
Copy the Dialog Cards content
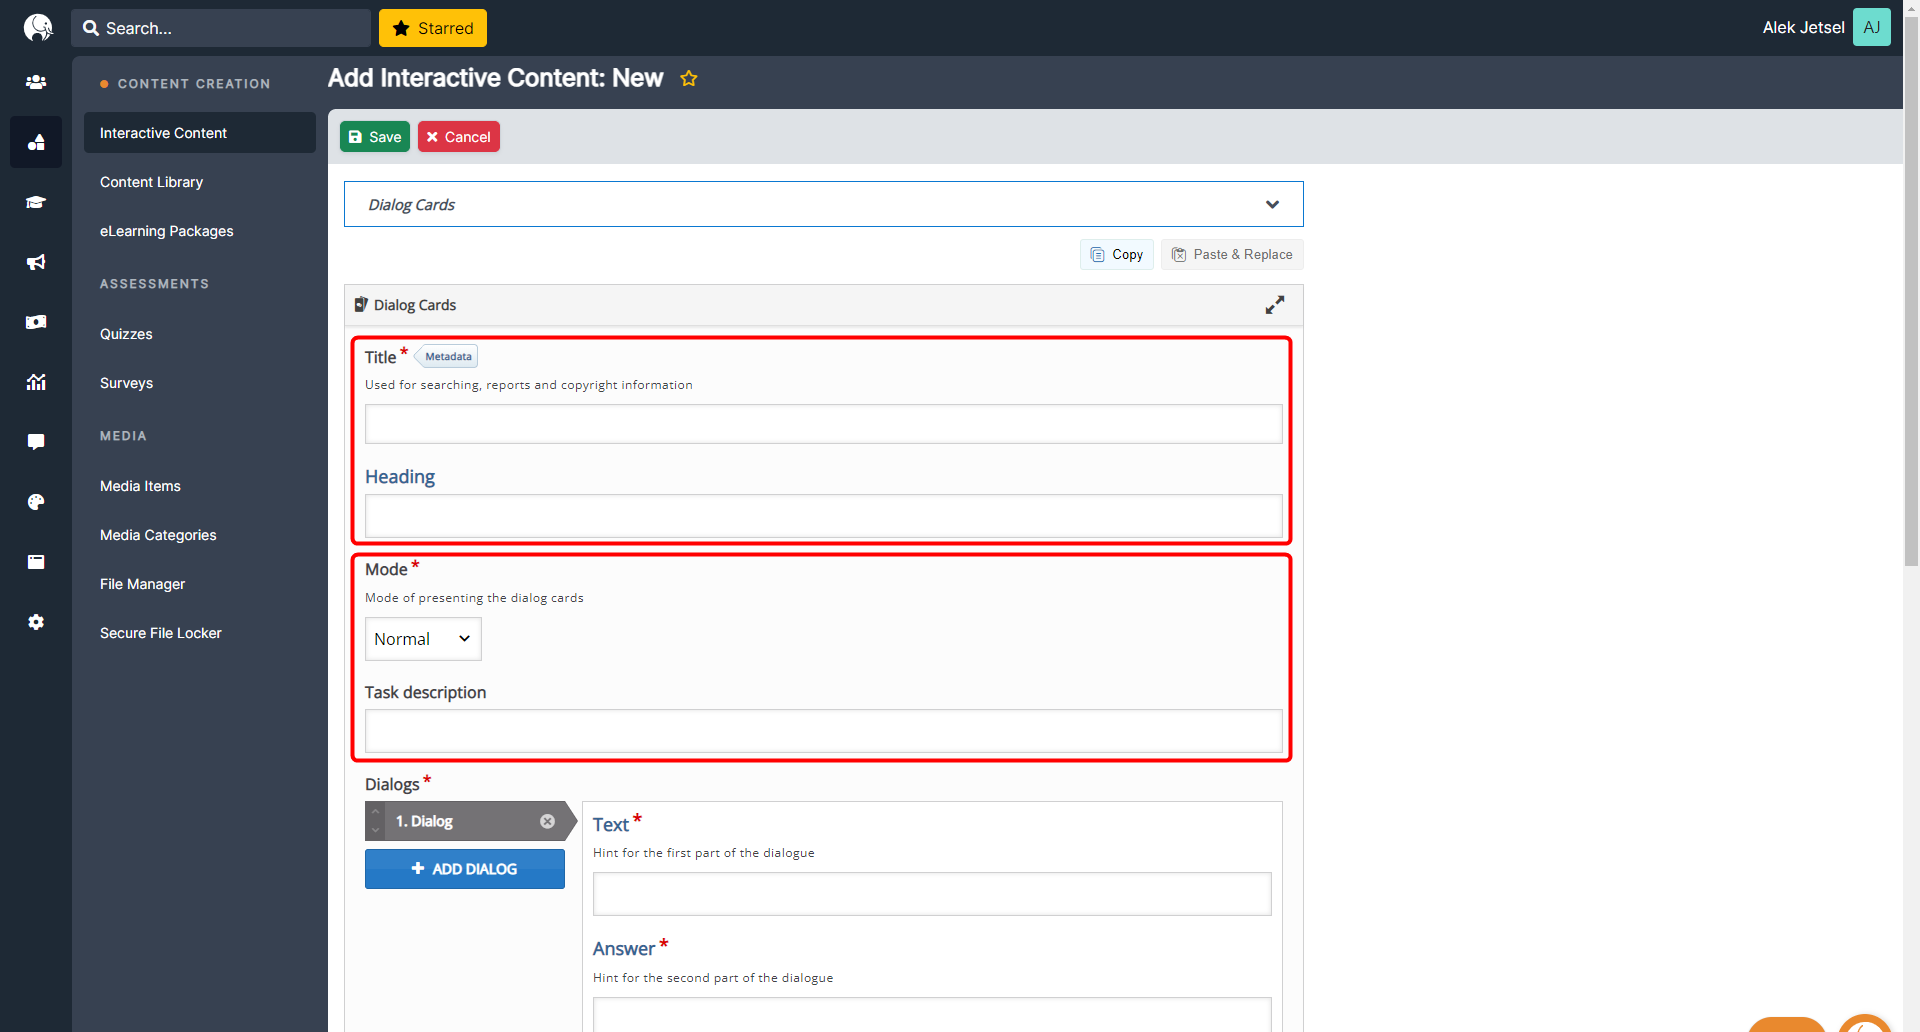(1117, 254)
